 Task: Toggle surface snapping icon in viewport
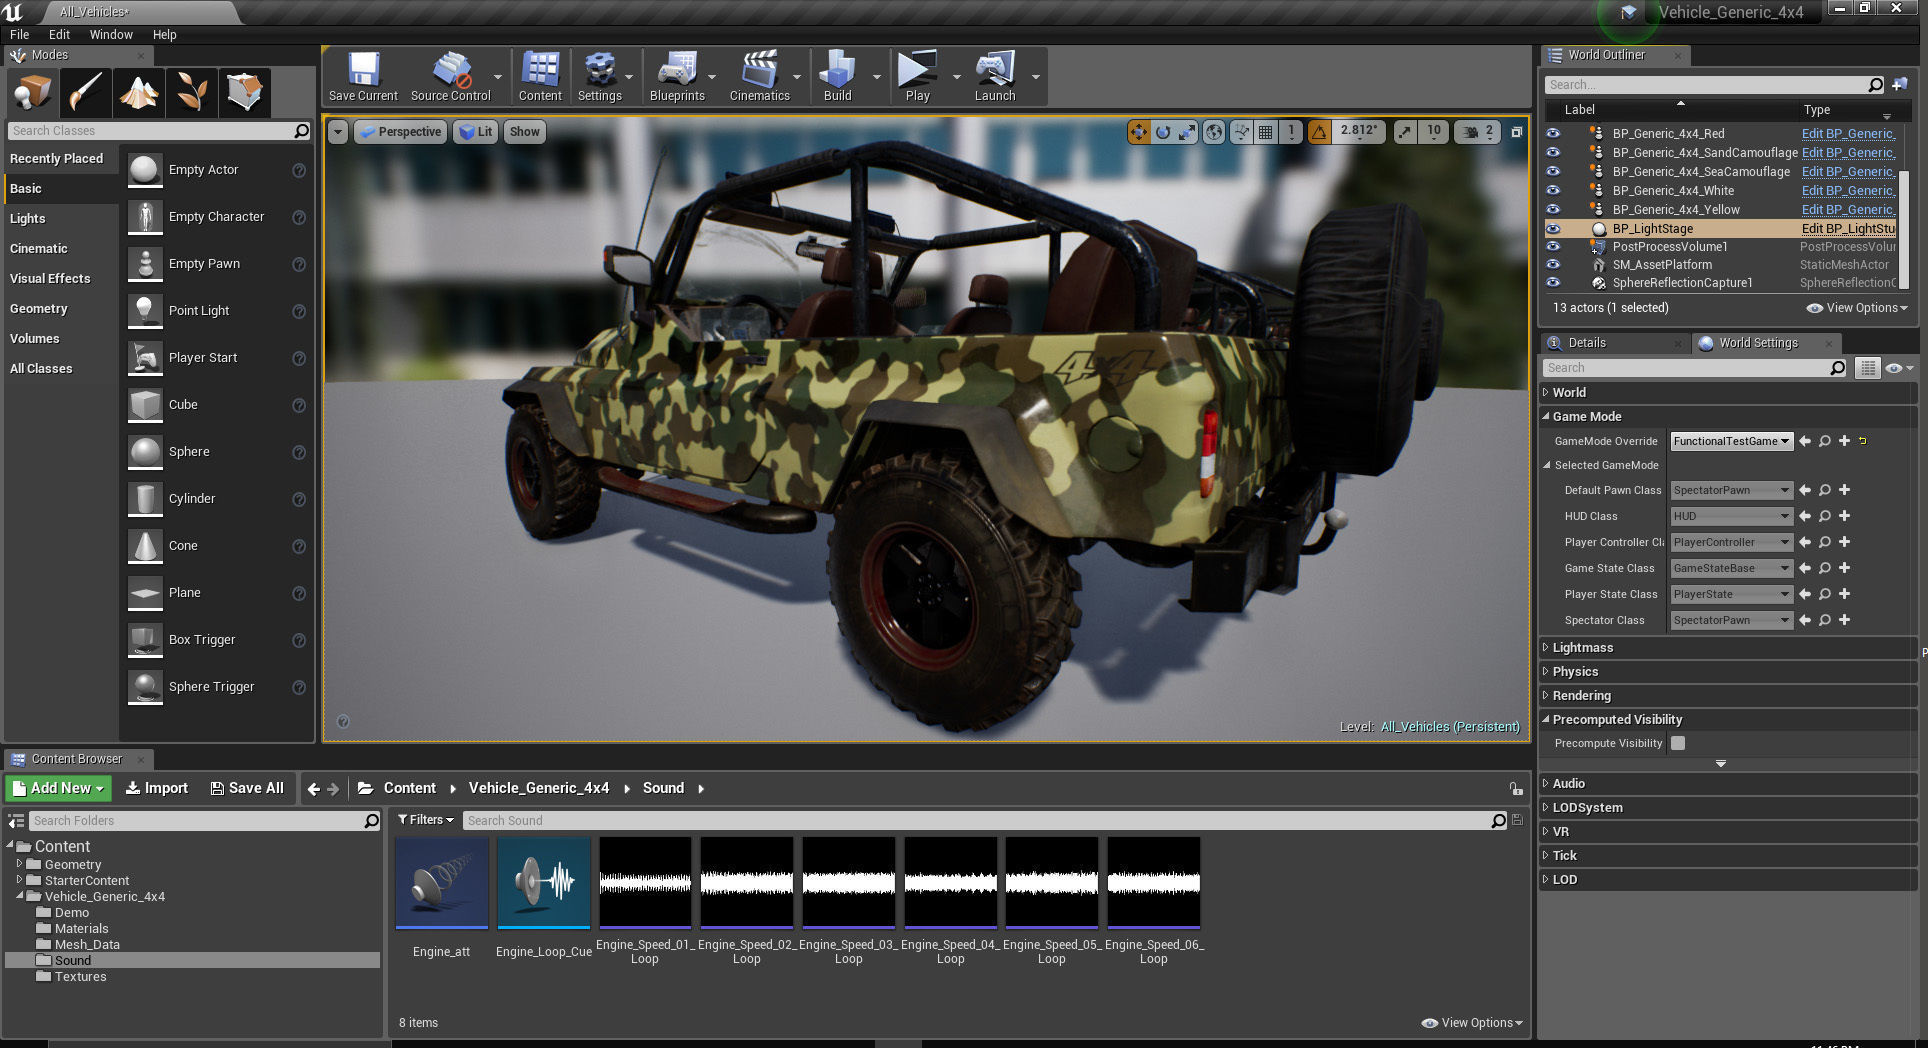point(1242,131)
